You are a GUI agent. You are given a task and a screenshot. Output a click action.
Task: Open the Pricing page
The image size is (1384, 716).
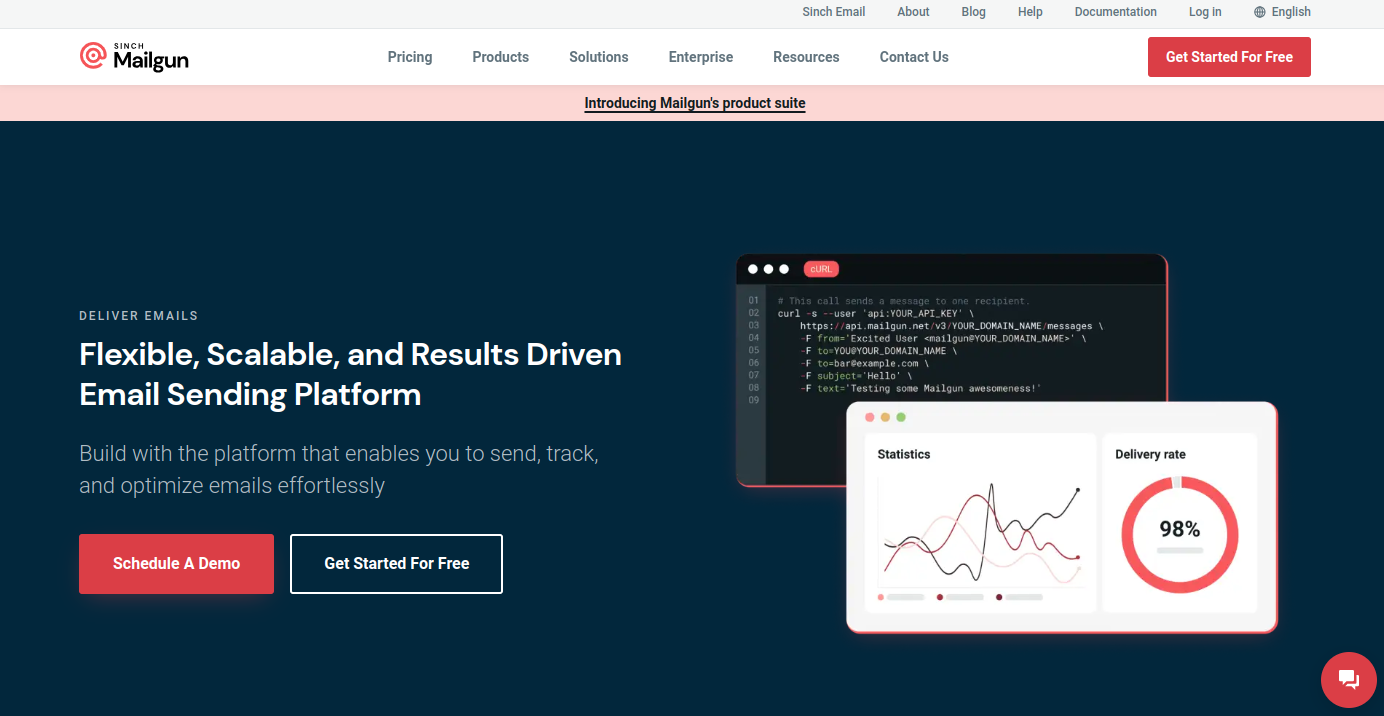pos(410,57)
